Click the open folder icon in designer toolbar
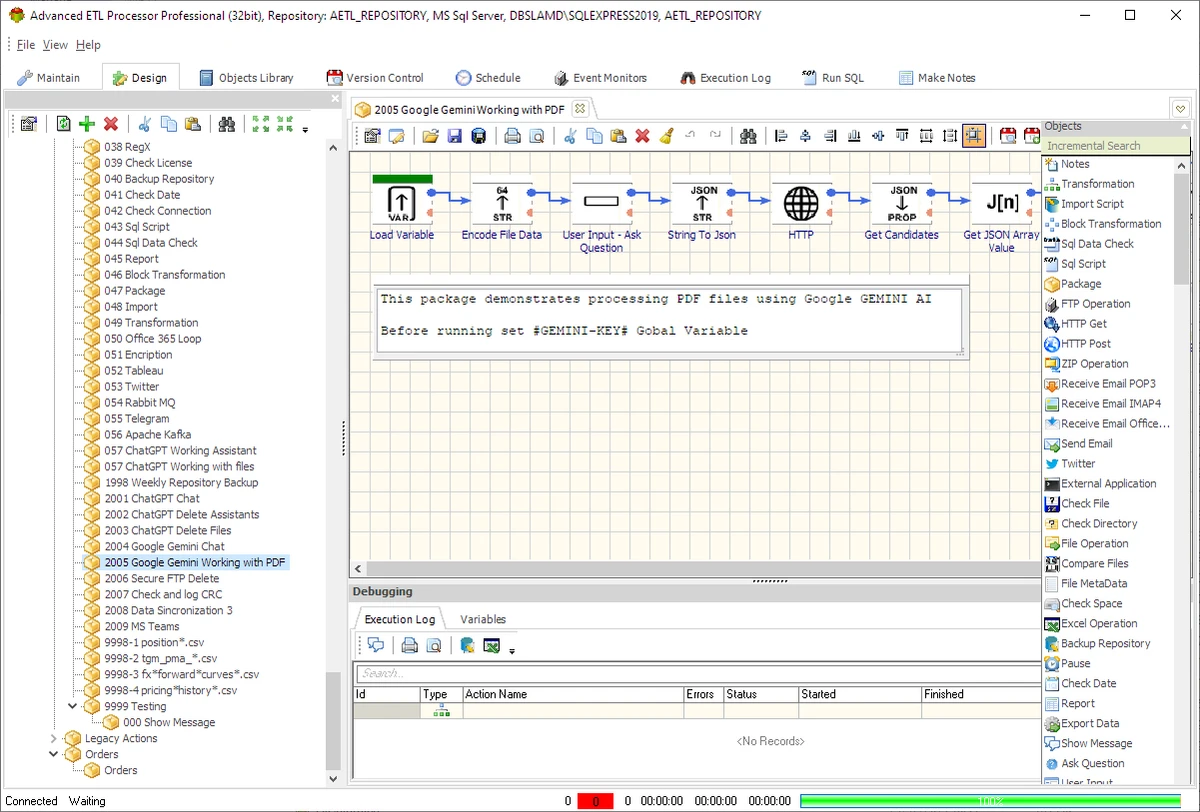 [x=430, y=136]
